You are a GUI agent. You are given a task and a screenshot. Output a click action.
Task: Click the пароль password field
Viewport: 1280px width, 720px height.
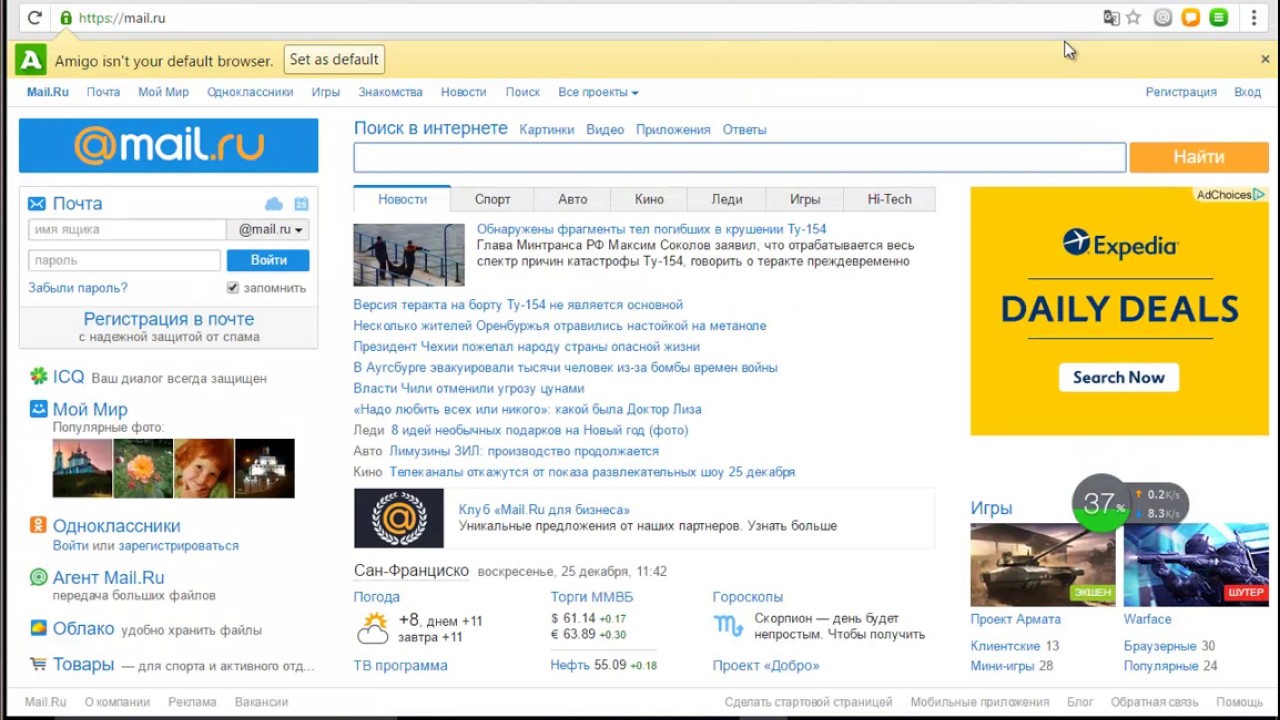point(124,260)
